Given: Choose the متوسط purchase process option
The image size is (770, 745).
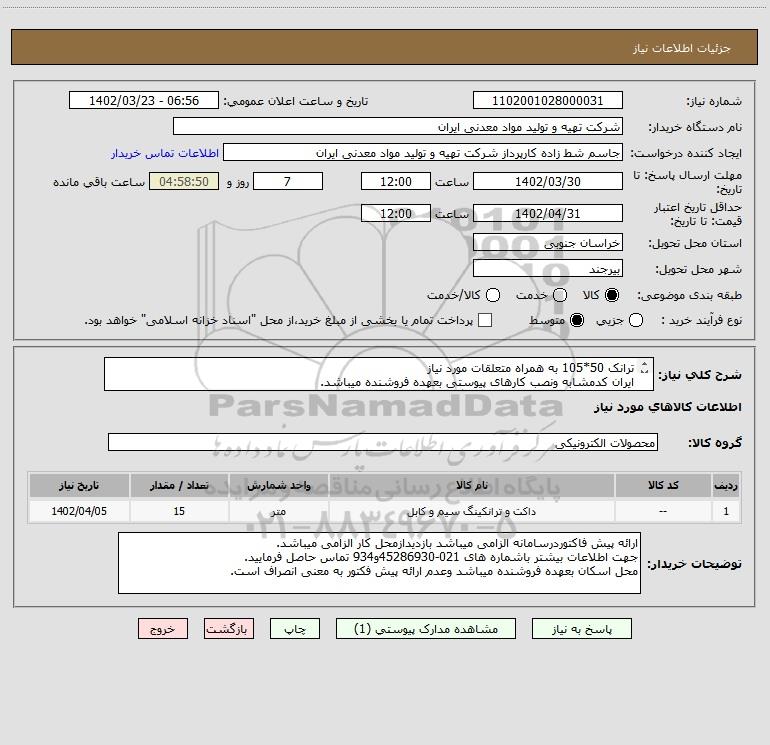Looking at the screenshot, I should [x=577, y=320].
